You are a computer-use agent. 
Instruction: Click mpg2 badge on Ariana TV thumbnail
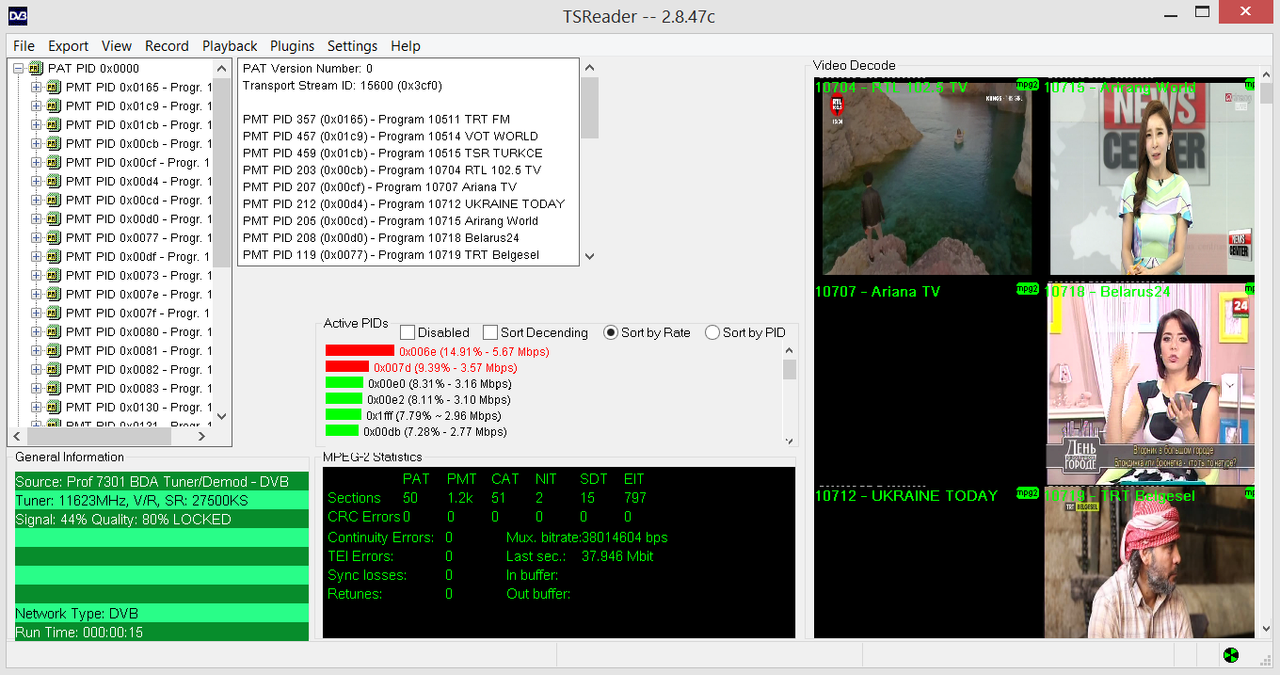pyautogui.click(x=1028, y=289)
